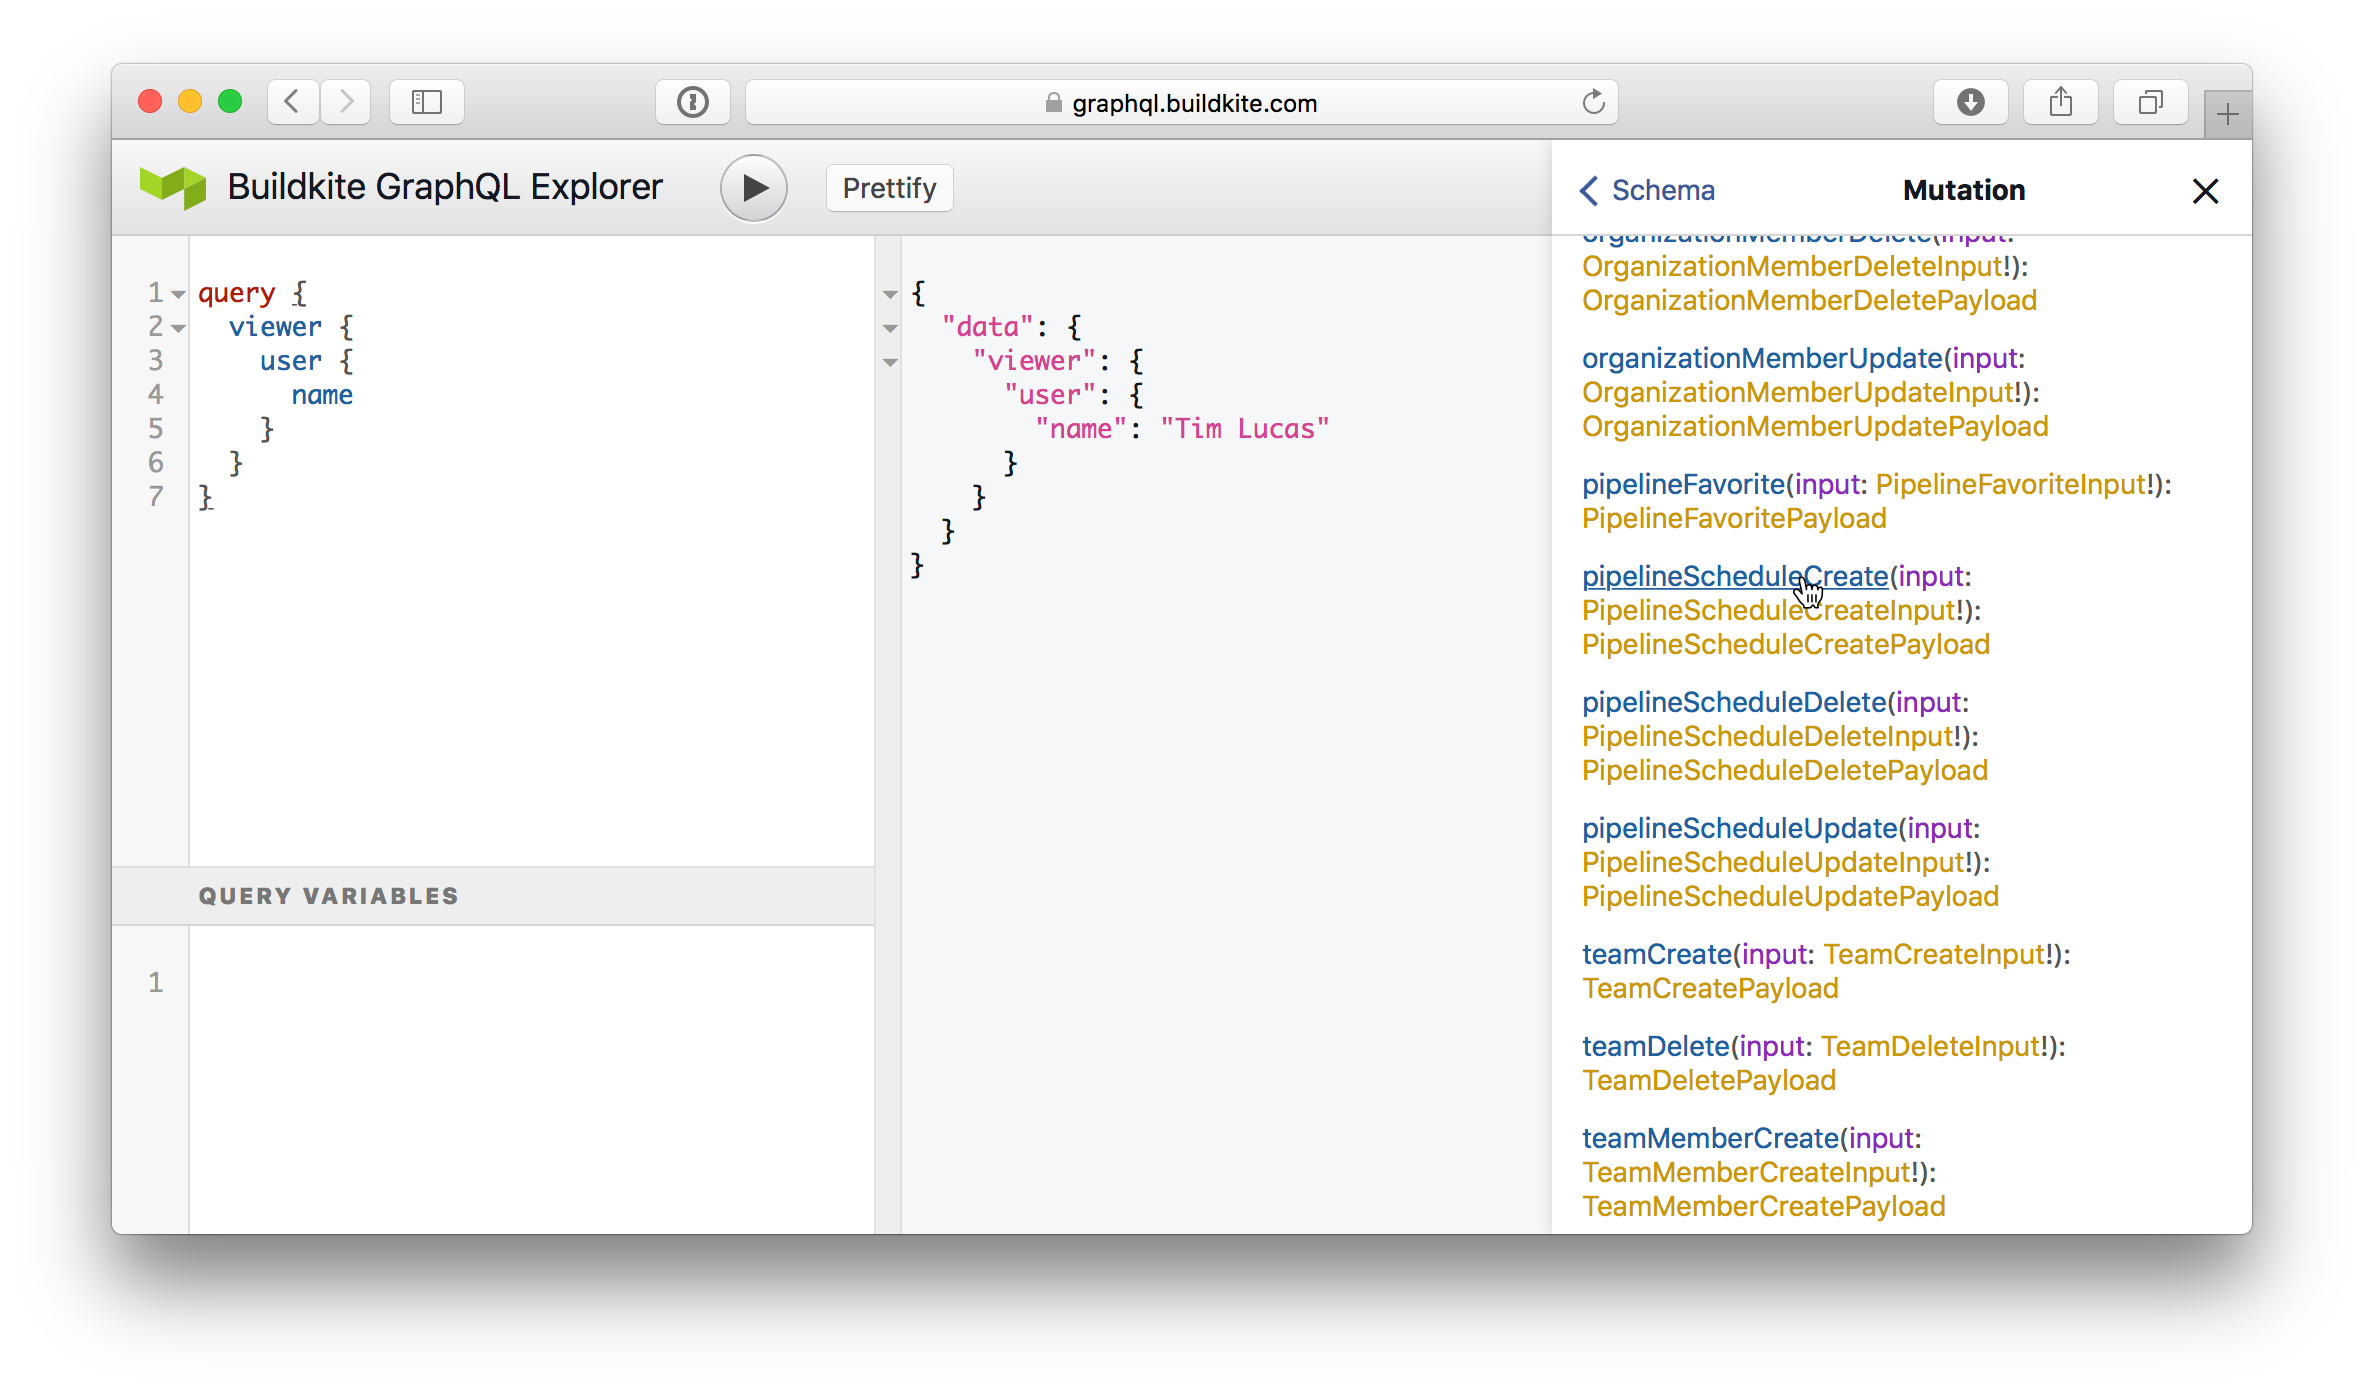Reload the page in Safari
The image size is (2364, 1394).
click(1593, 102)
